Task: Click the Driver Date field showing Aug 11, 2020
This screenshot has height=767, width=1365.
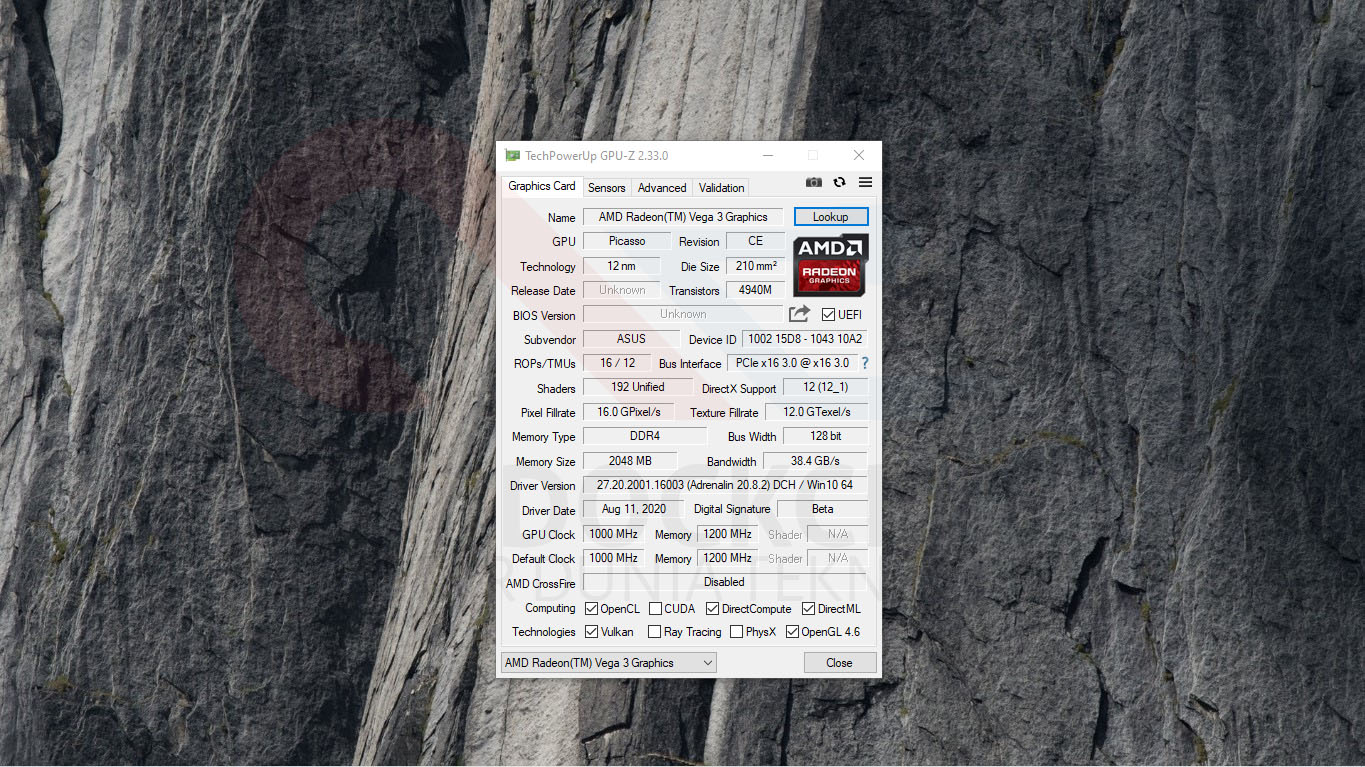Action: pos(634,509)
